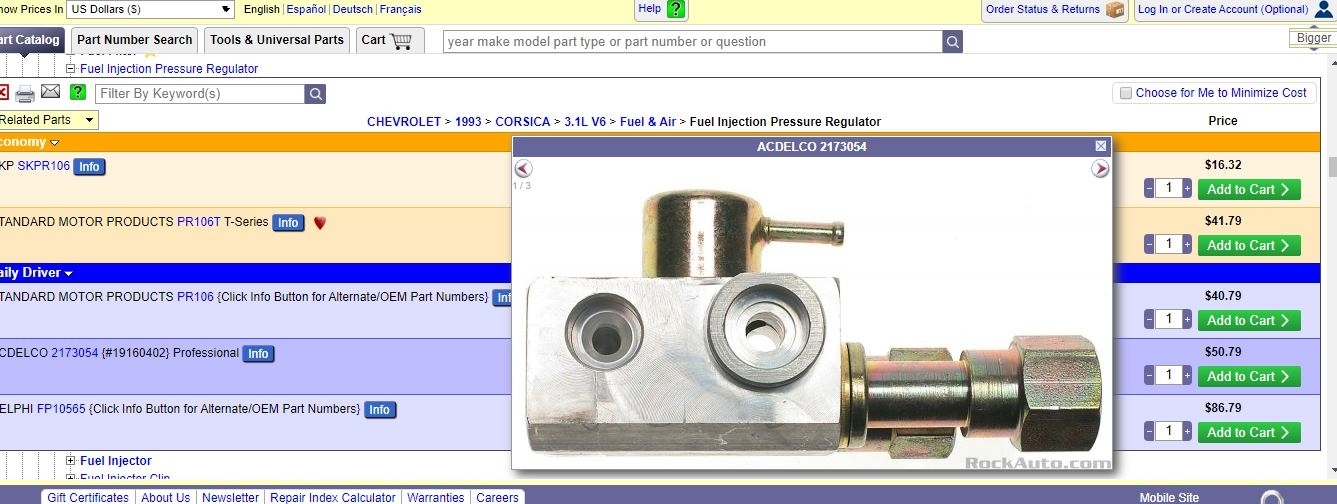Click the red heart next to PR106T T-Series
1337x504 pixels.
320,223
